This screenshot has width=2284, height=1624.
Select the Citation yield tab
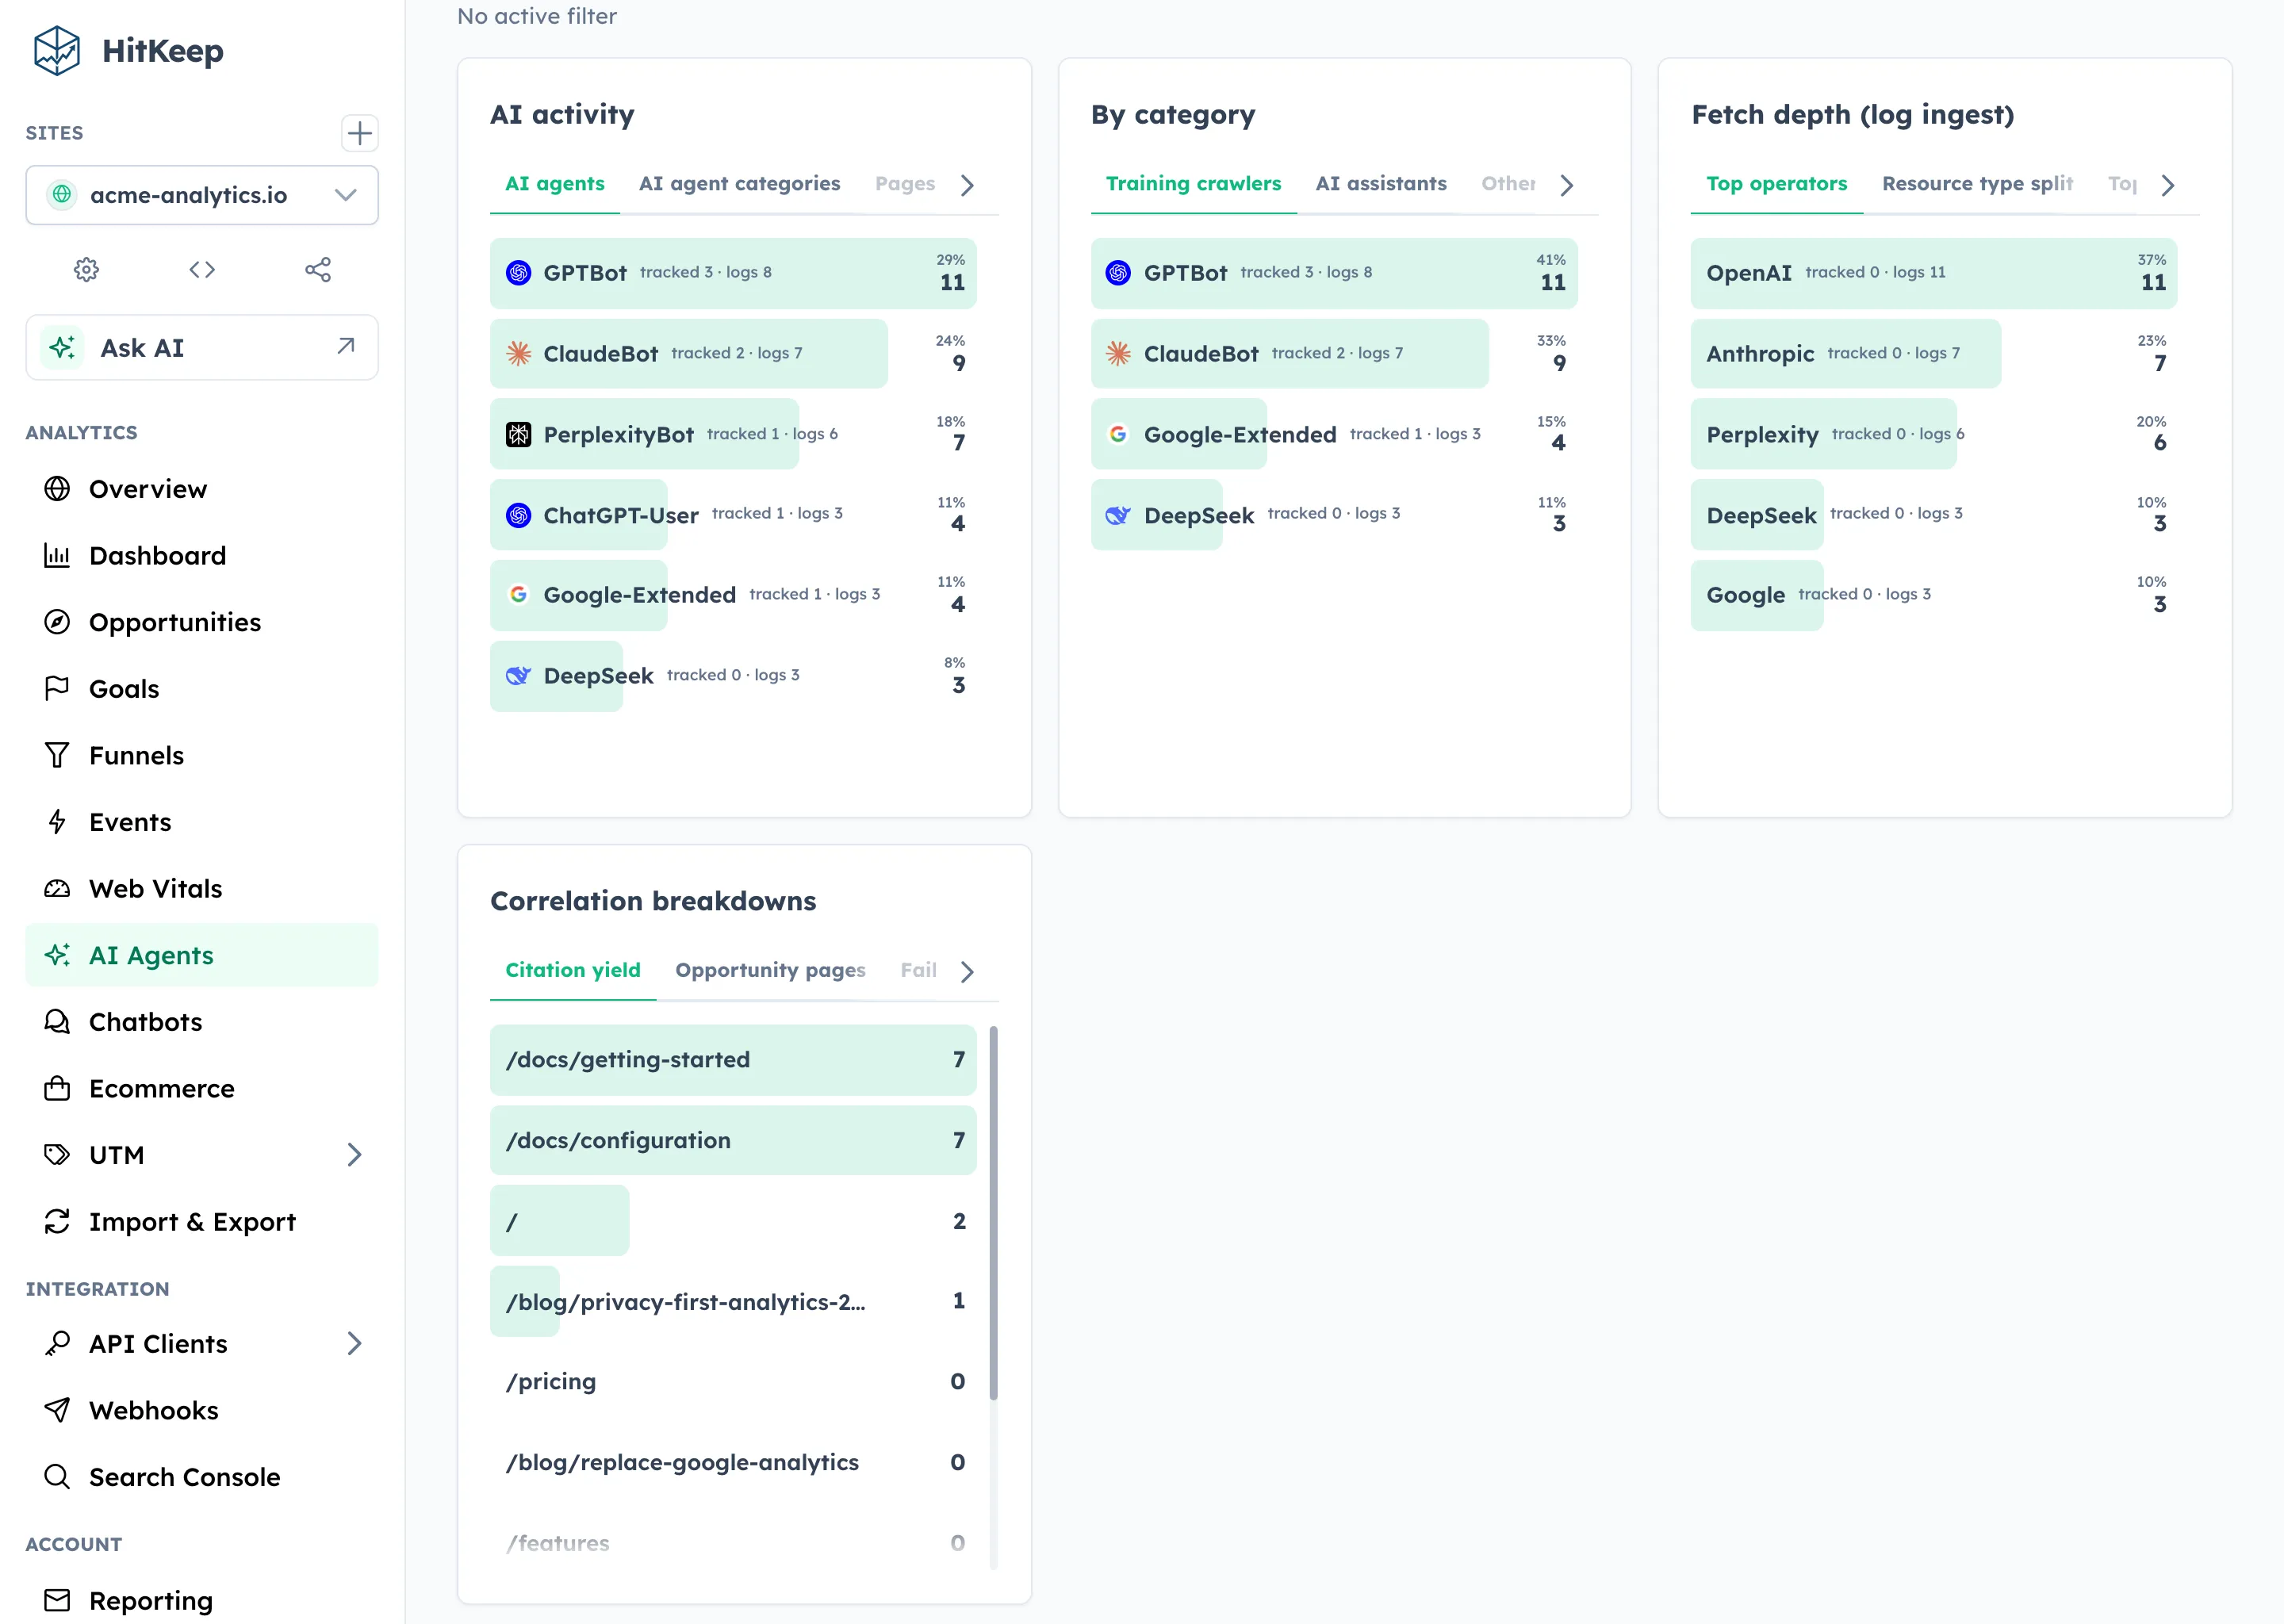point(573,970)
